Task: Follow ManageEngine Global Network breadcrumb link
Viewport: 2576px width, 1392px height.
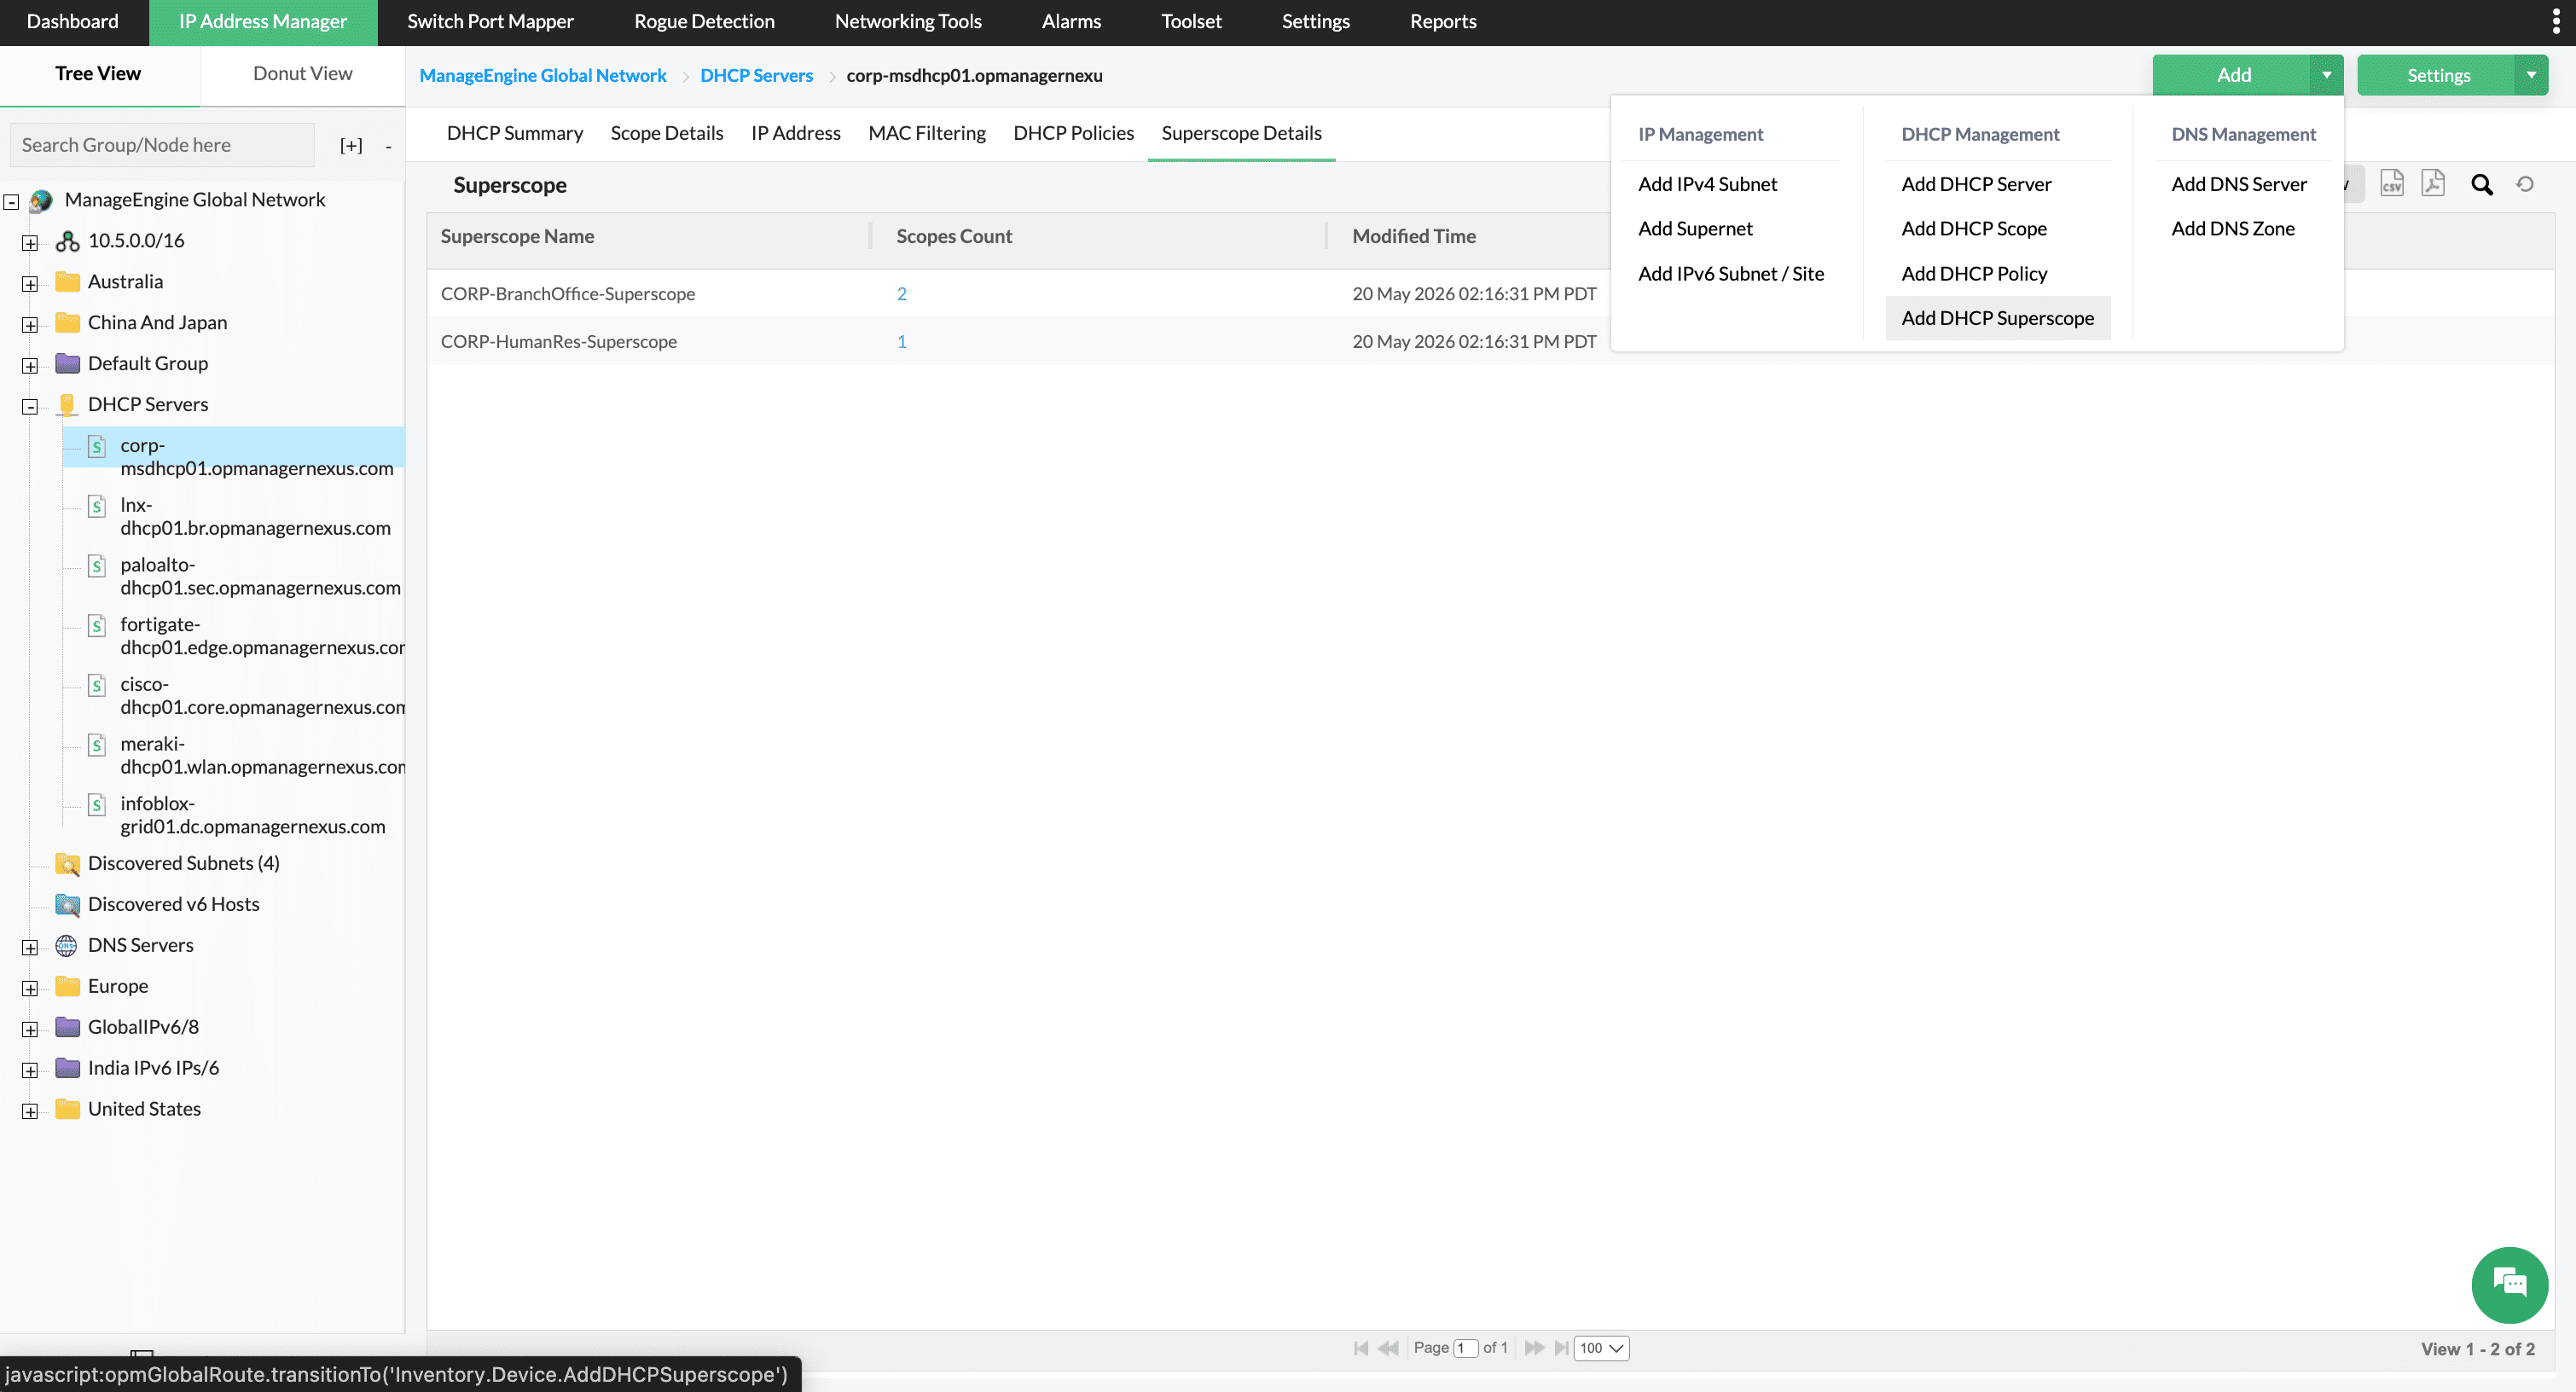Action: click(543, 75)
